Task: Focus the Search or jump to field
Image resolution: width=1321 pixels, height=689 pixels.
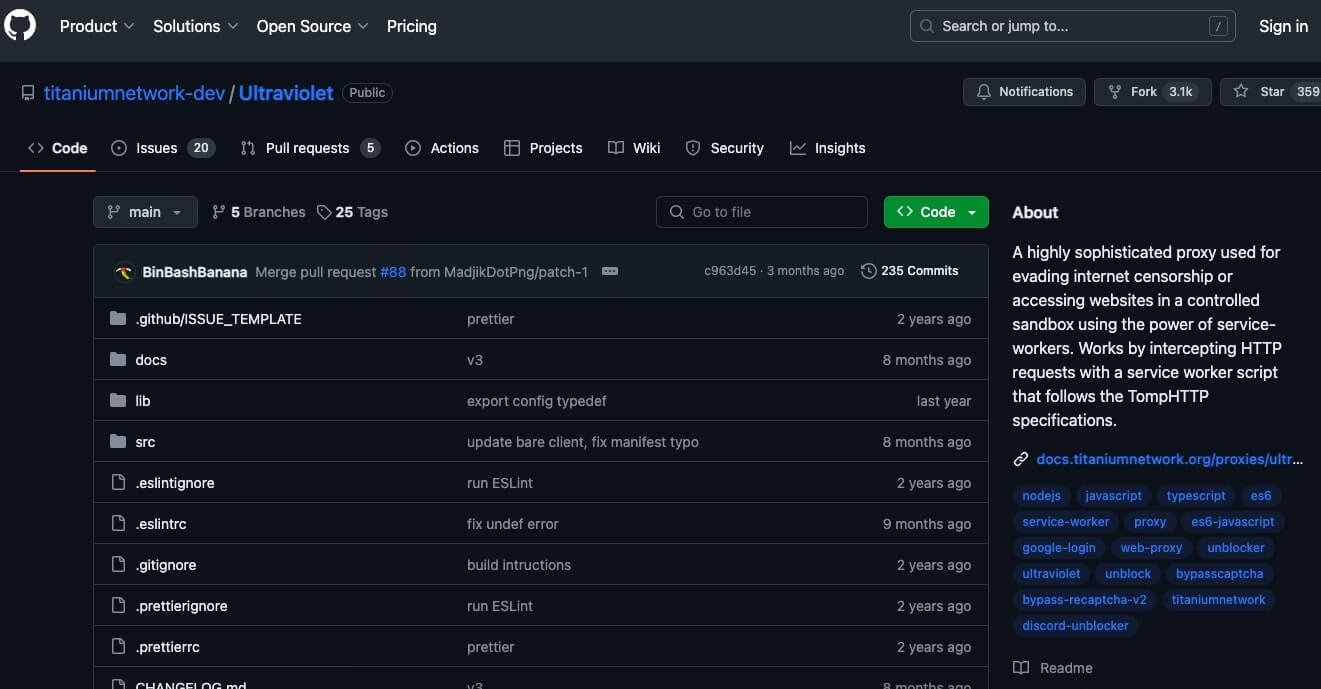Action: (1072, 26)
